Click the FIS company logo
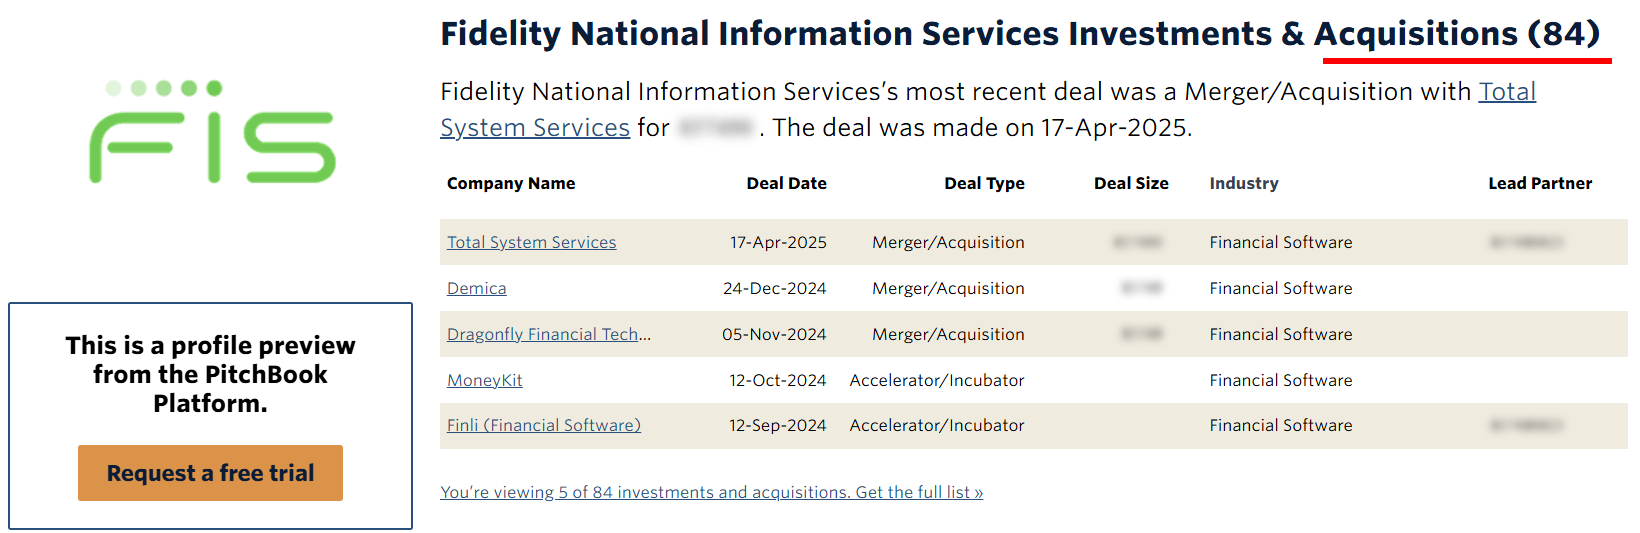 click(212, 133)
